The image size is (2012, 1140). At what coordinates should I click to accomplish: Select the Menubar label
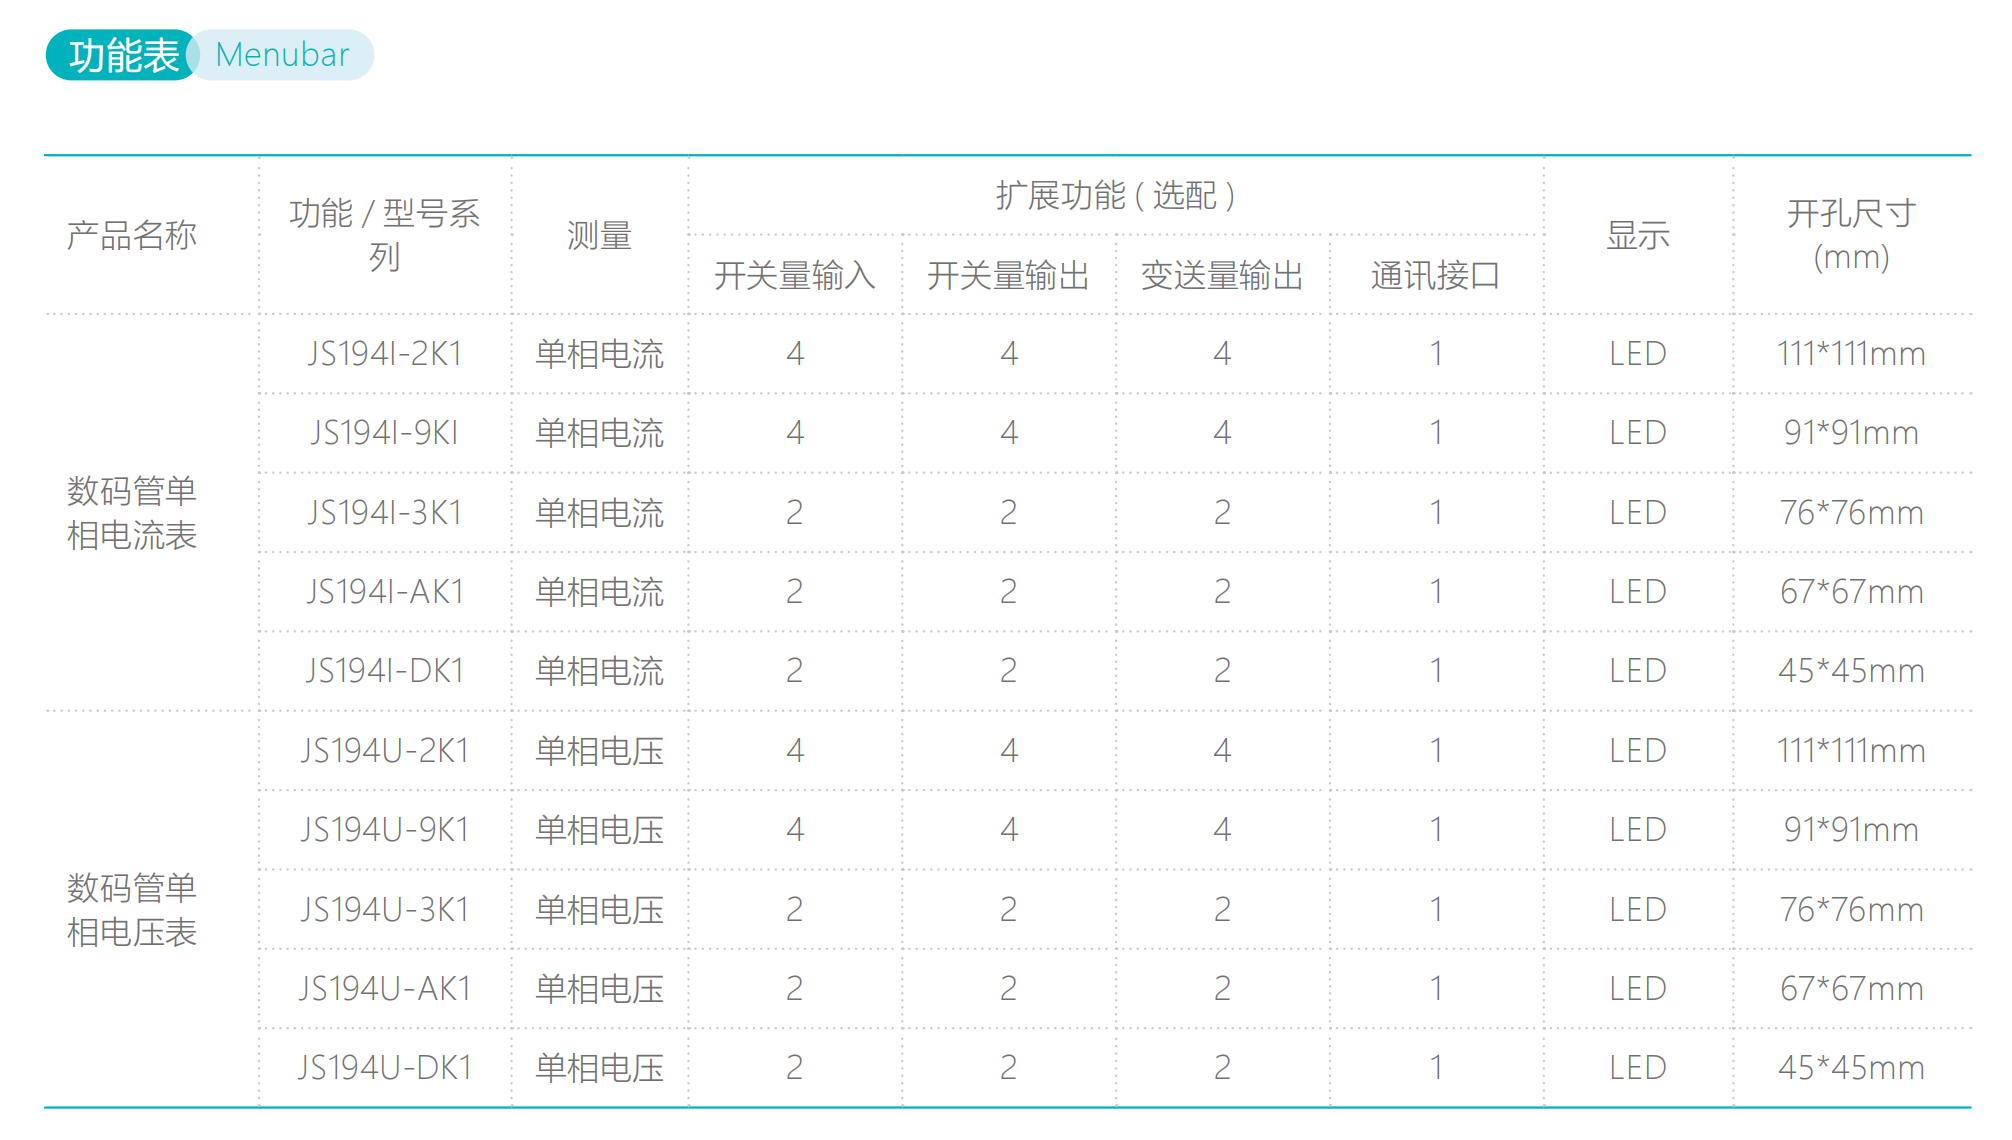281,55
